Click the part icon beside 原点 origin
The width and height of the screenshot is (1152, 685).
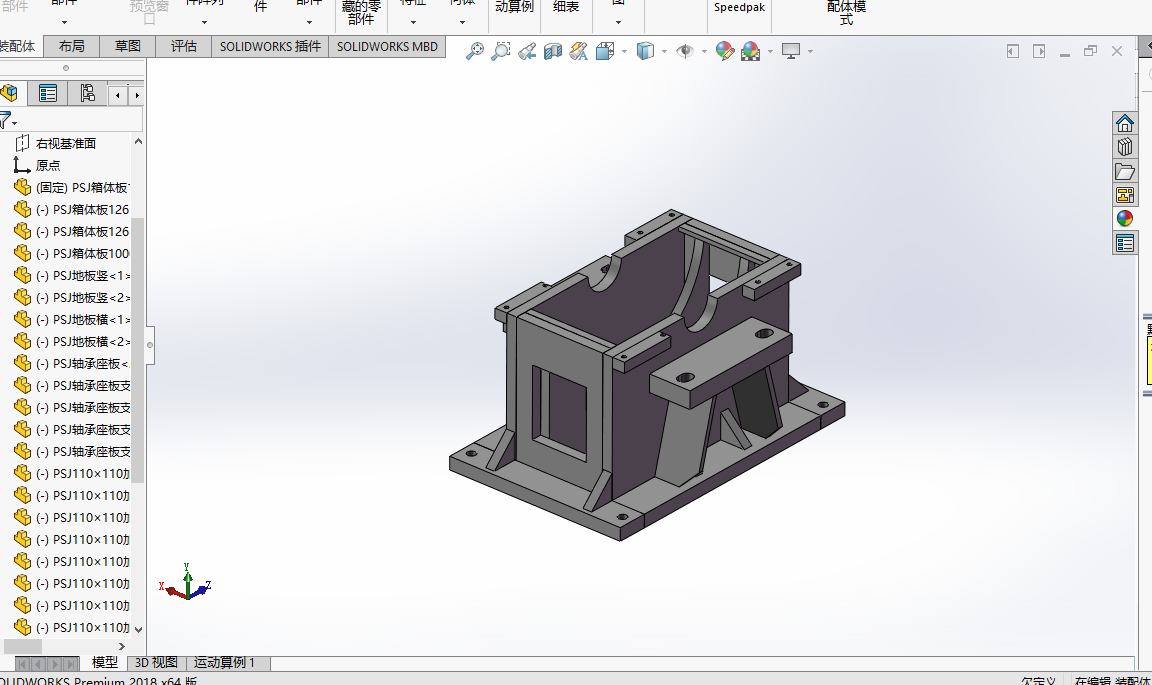[22, 165]
